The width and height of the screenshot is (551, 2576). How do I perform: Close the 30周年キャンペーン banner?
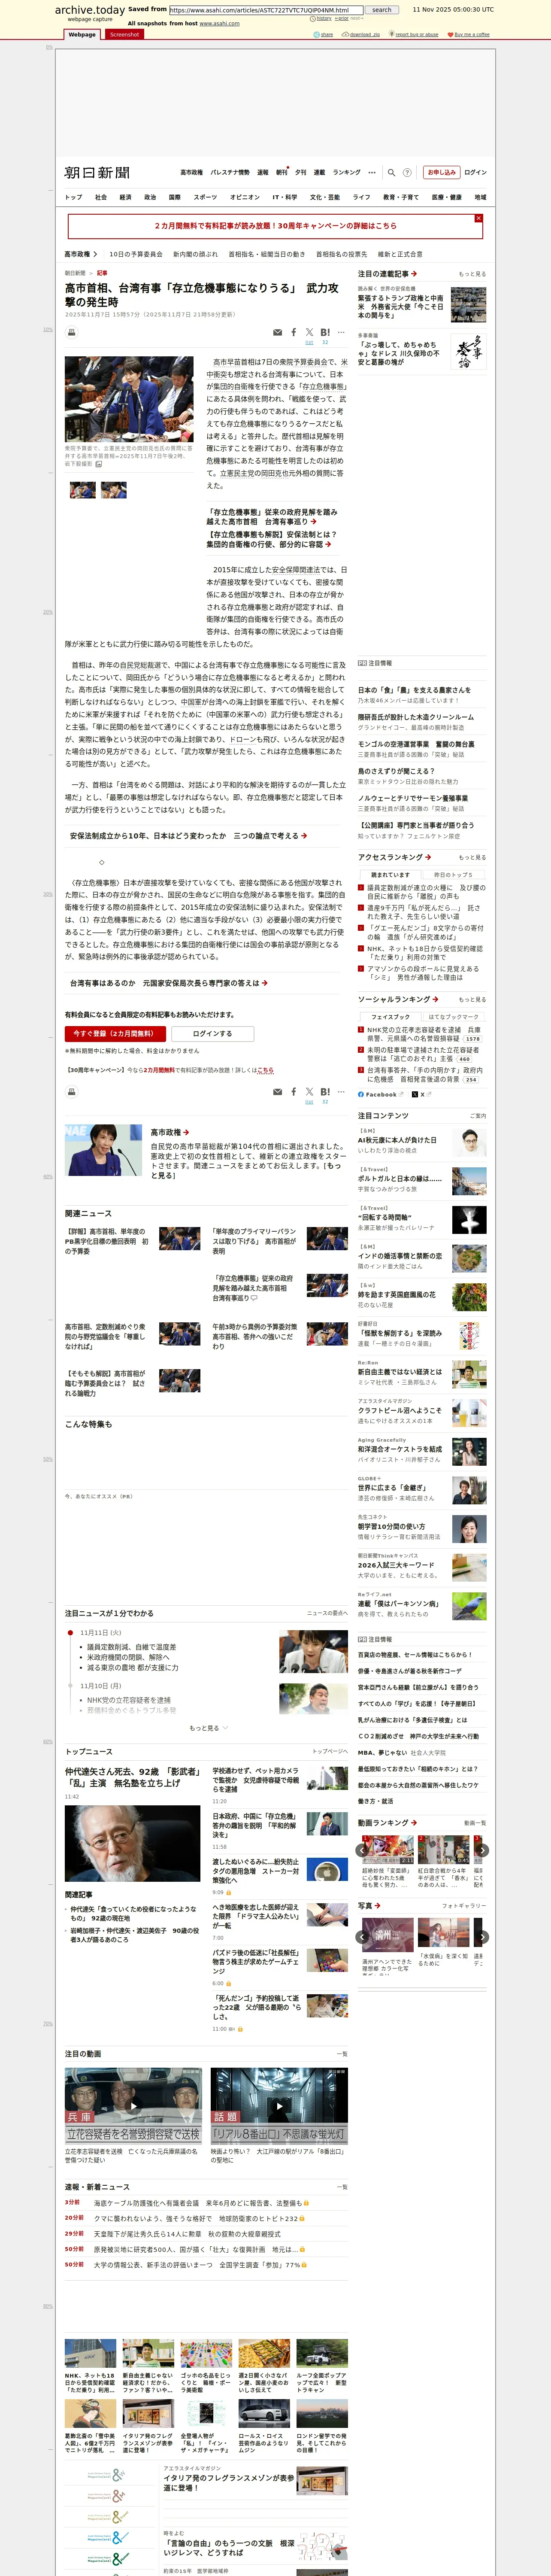coord(478,218)
